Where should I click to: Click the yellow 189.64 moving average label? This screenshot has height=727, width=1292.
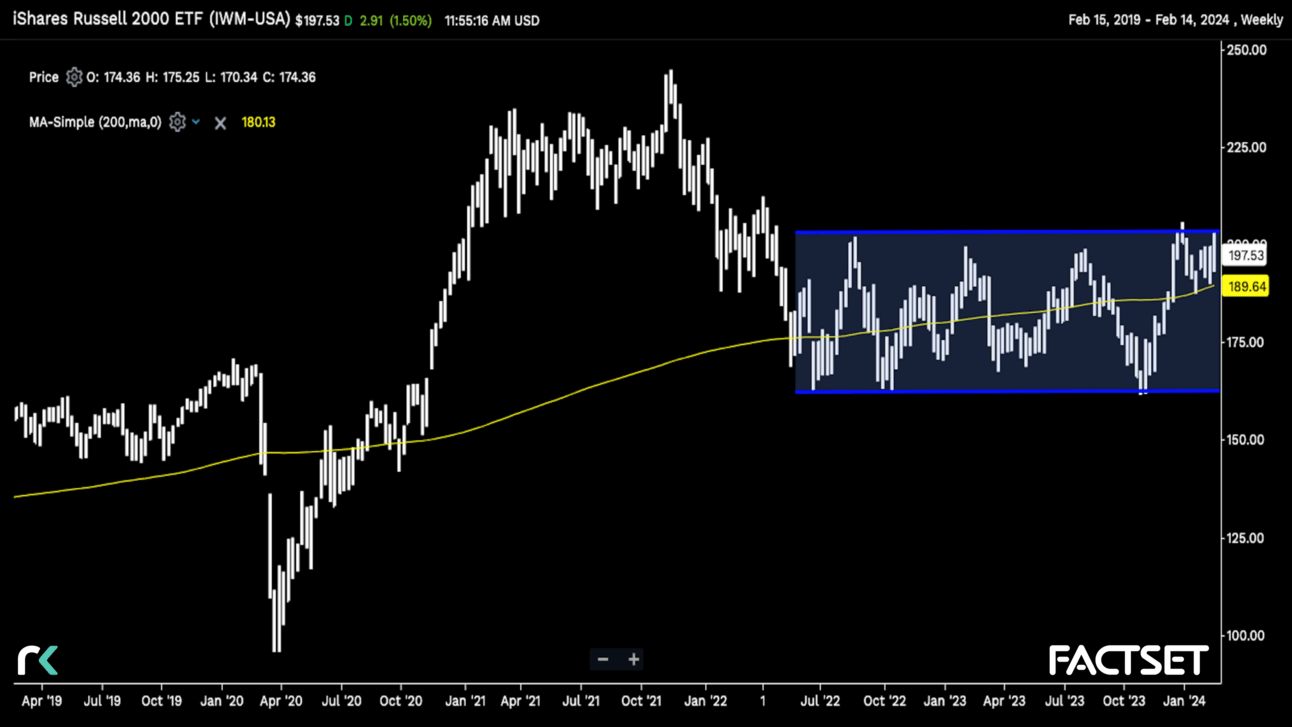tap(1246, 287)
